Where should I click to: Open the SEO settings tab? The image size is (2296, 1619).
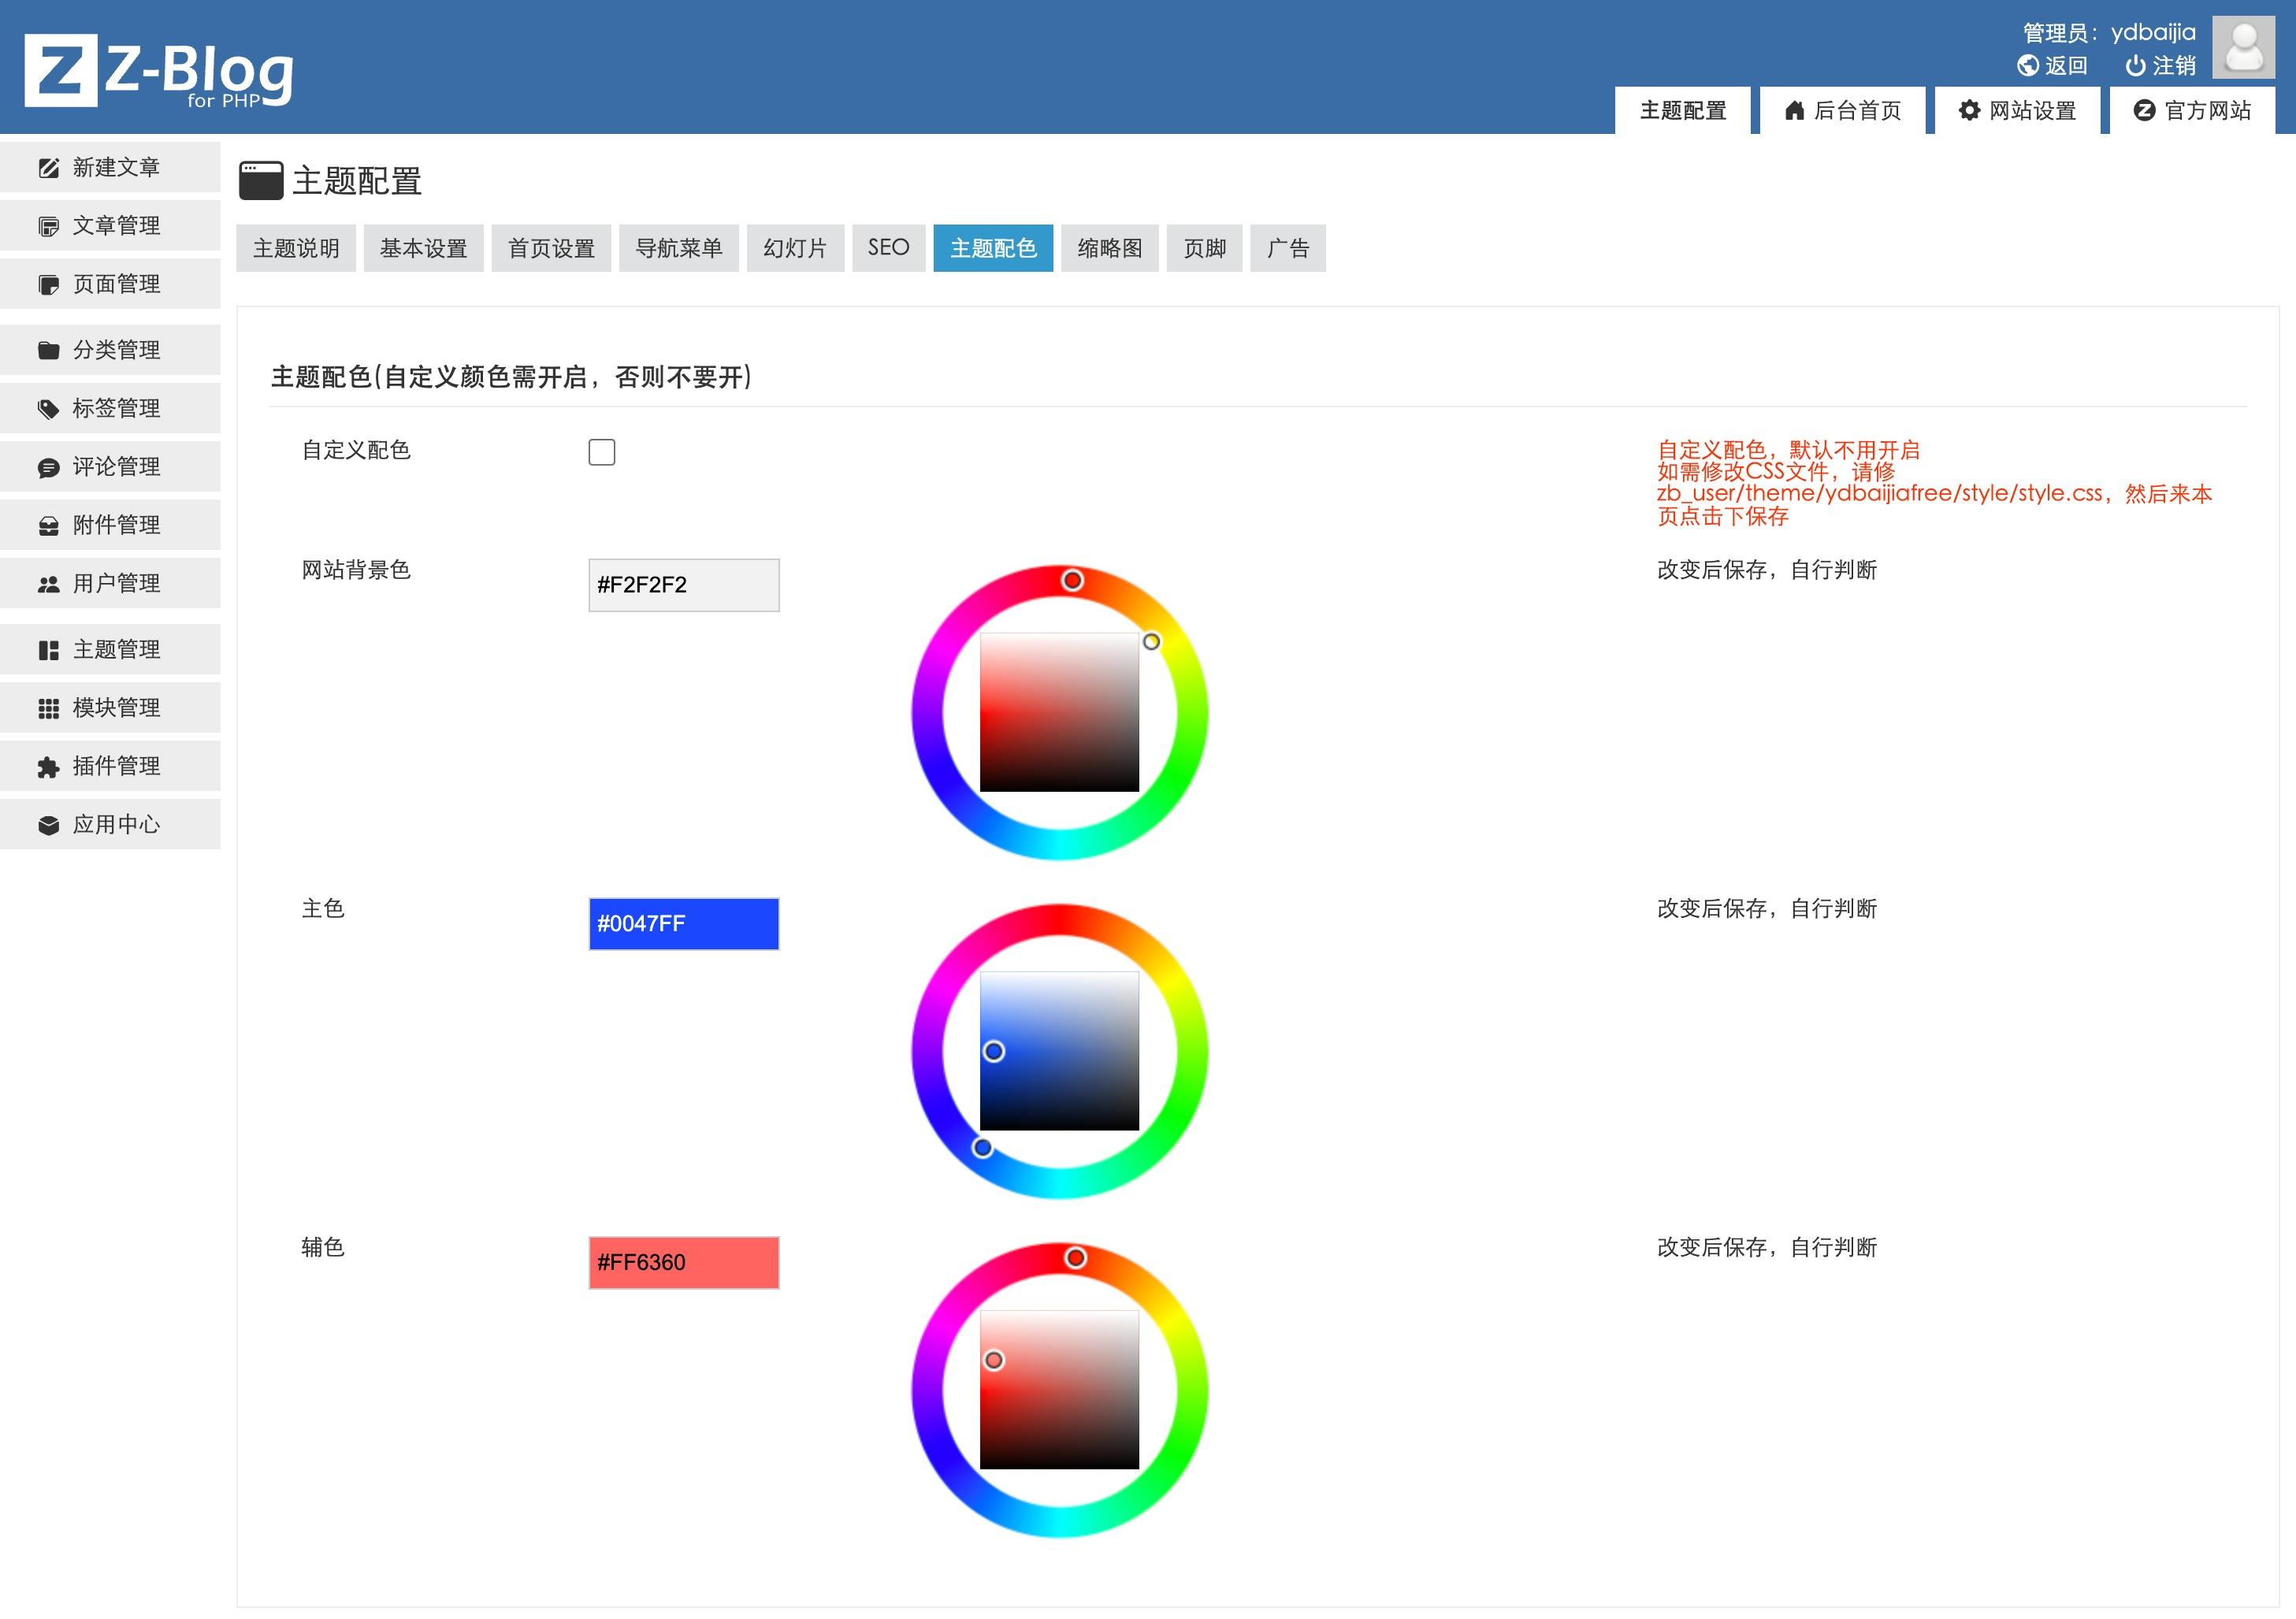click(x=888, y=248)
